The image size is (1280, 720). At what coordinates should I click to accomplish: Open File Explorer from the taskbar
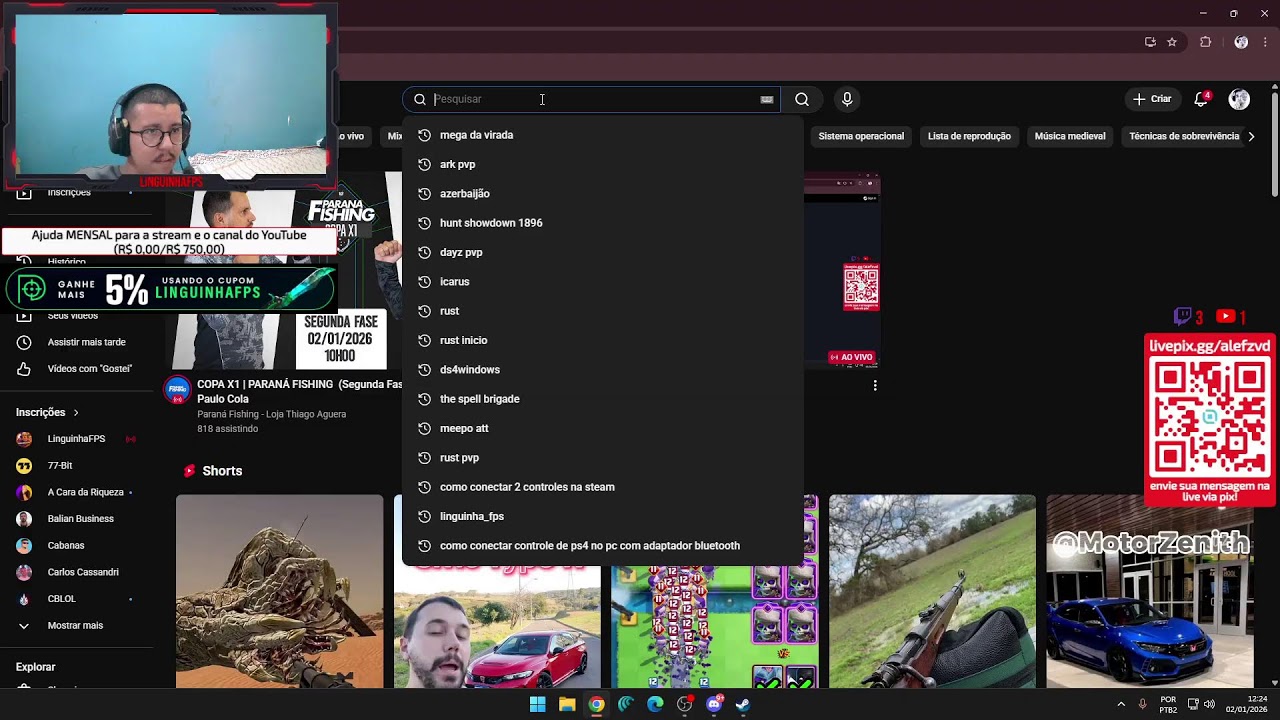click(567, 704)
